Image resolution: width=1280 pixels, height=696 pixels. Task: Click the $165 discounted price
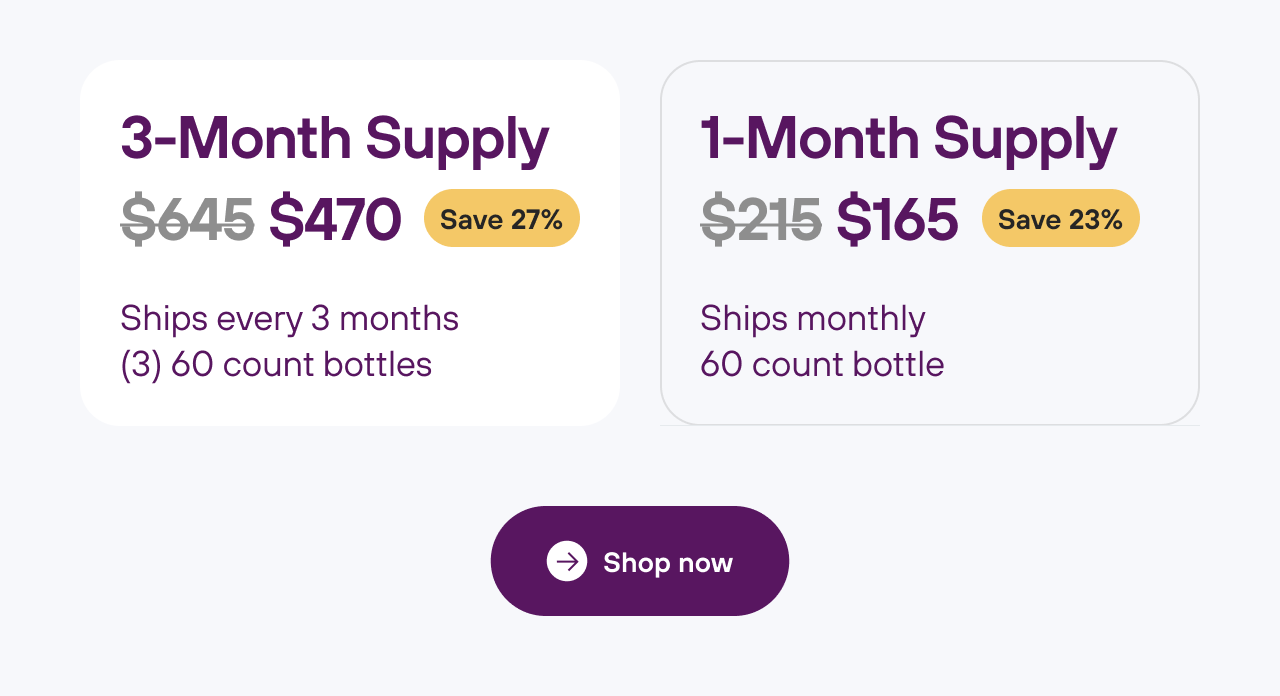897,220
